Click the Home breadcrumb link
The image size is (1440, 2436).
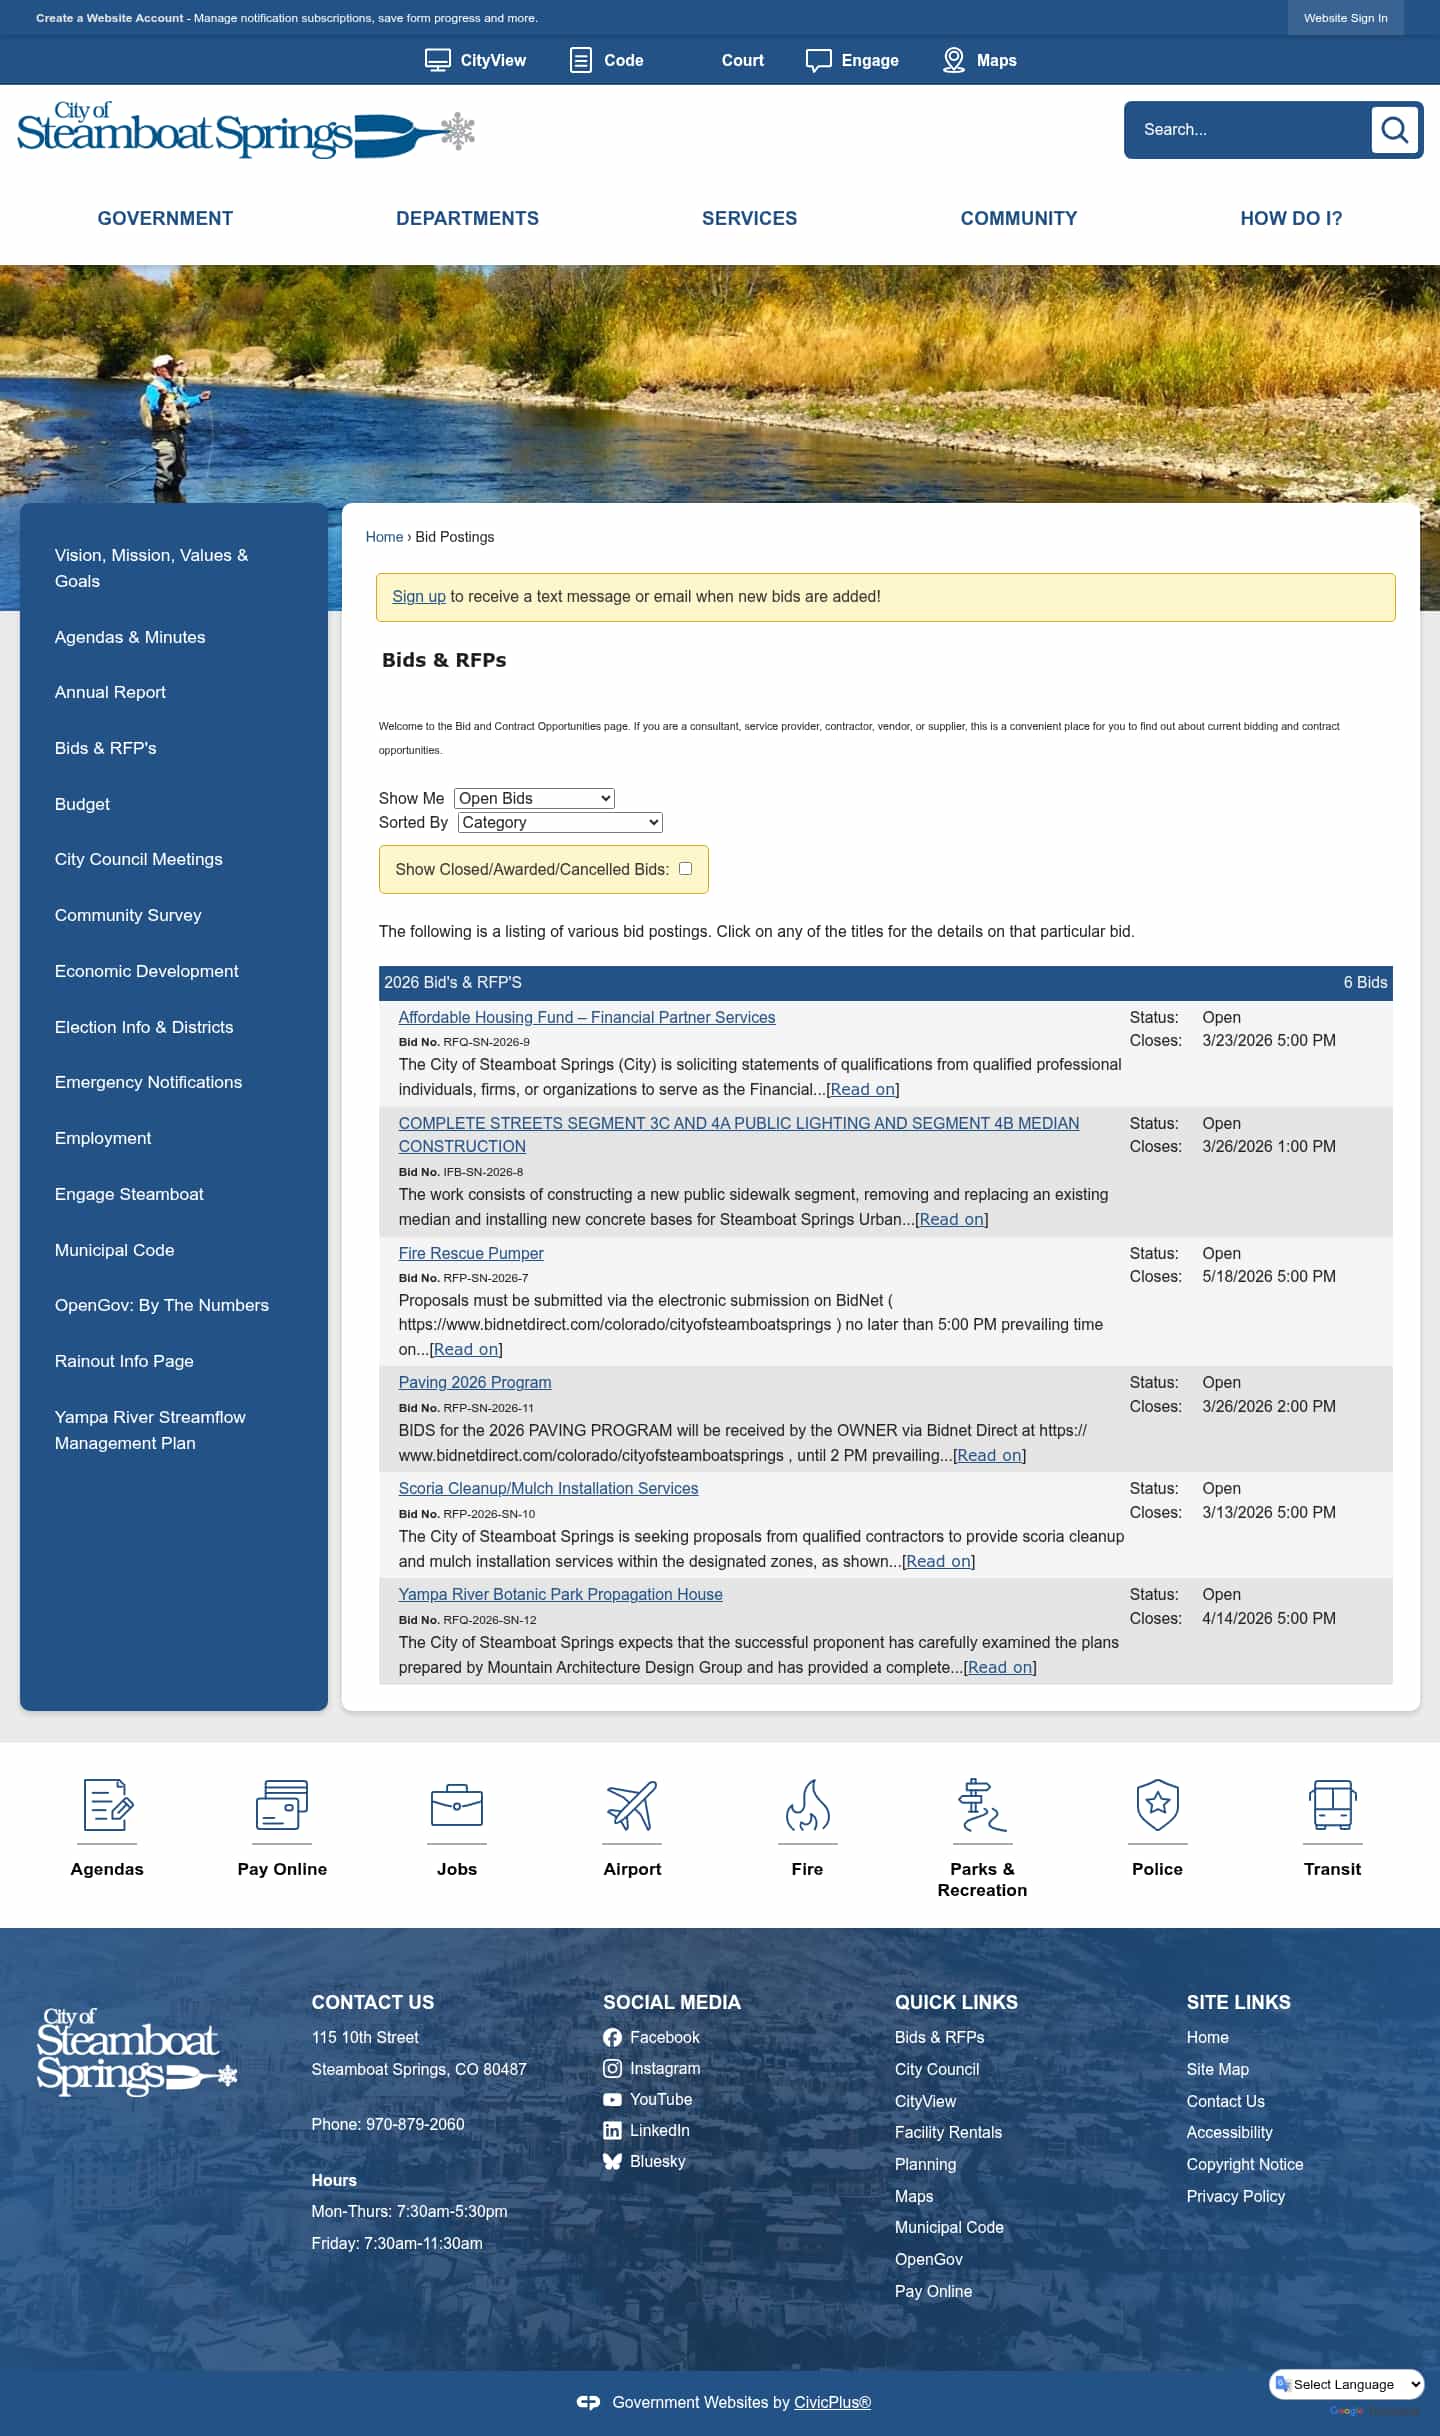[x=384, y=537]
